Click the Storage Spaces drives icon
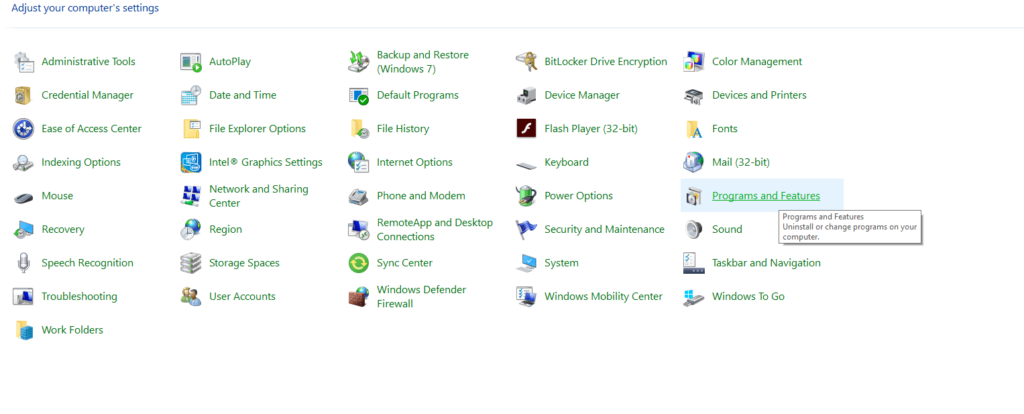Image resolution: width=1024 pixels, height=414 pixels. tap(191, 263)
